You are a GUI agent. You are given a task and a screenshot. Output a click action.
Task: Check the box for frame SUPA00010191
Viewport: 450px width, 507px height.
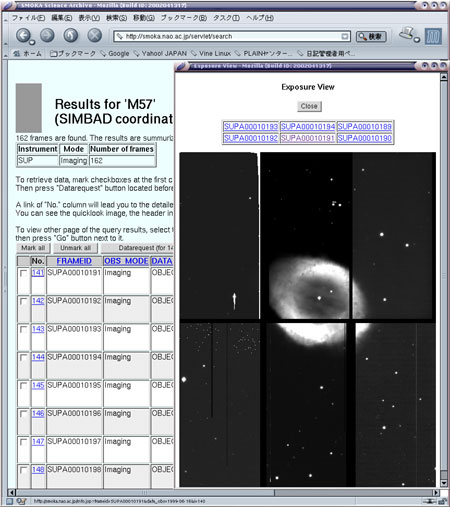(23, 273)
